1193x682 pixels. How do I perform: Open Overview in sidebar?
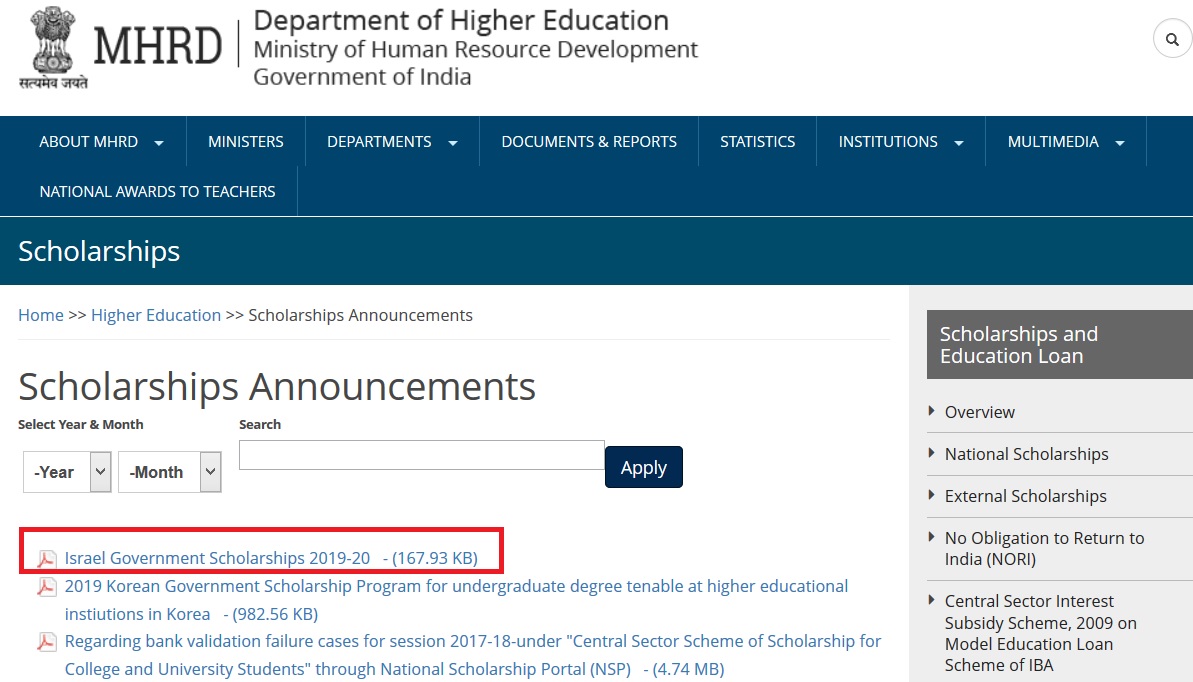coord(980,412)
